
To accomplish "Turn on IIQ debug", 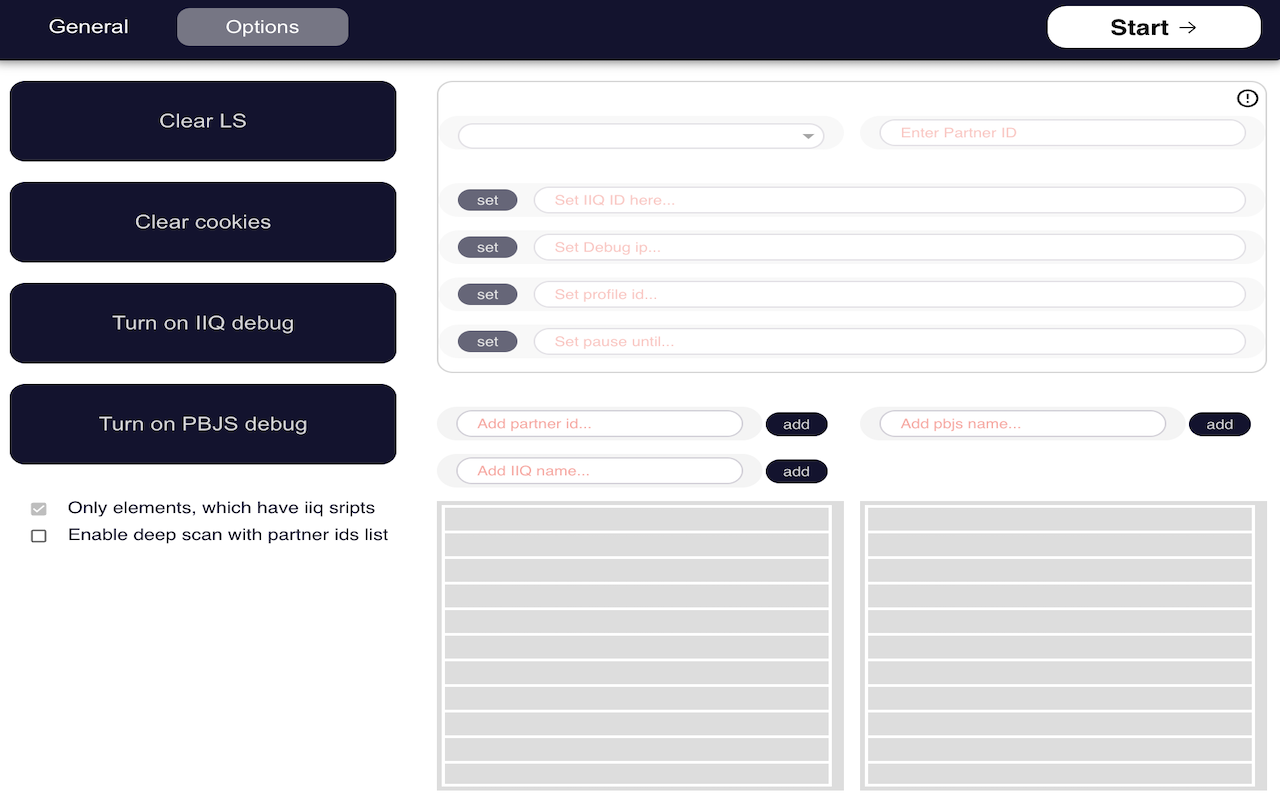I will 203,323.
